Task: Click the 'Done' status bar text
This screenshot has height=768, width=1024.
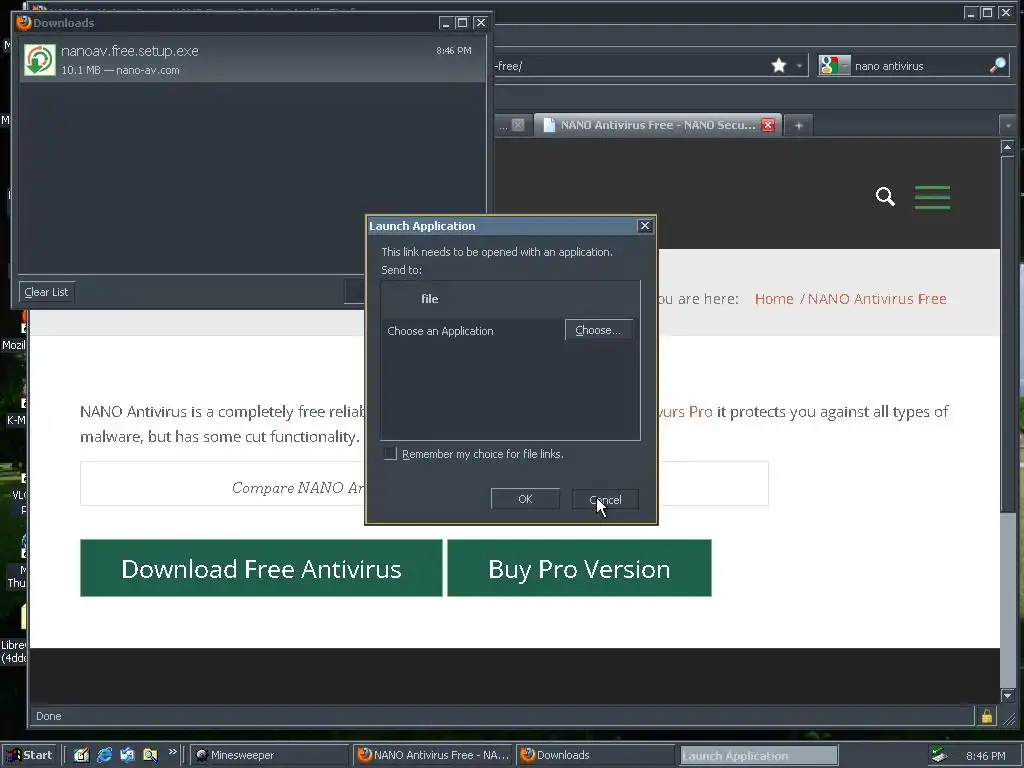Action: tap(48, 716)
